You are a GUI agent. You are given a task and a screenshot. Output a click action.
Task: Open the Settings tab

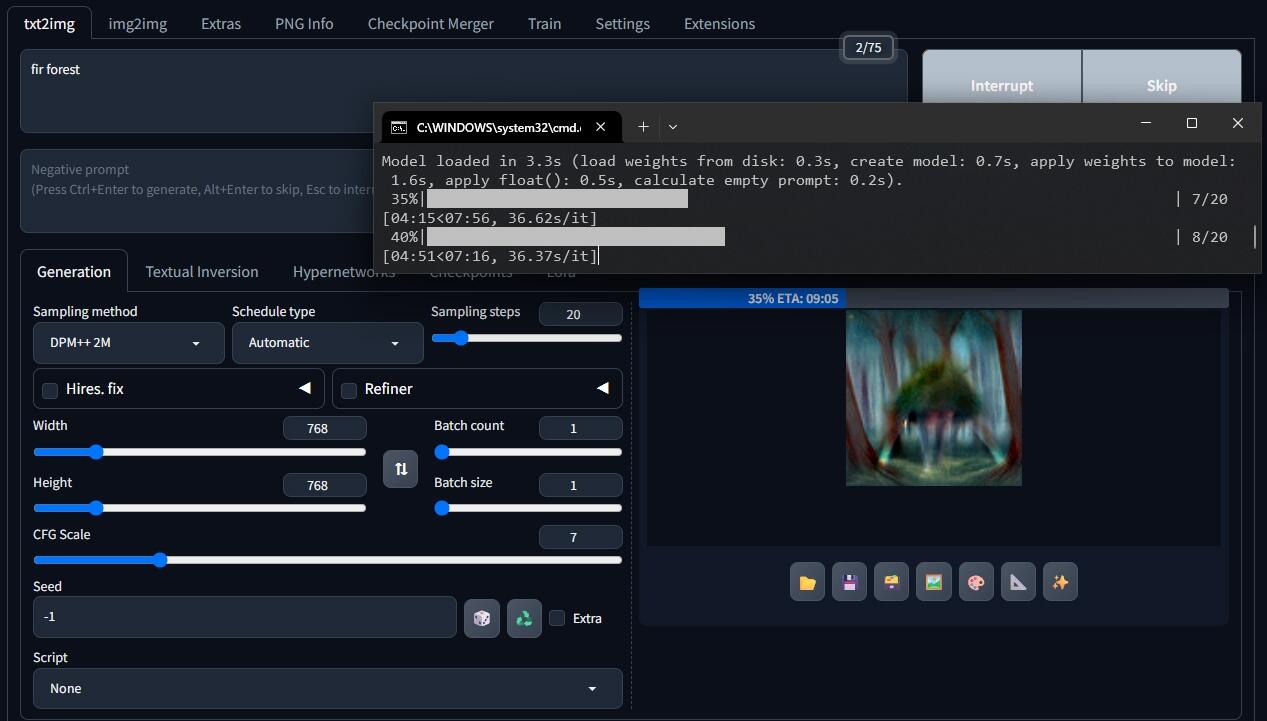pyautogui.click(x=622, y=23)
